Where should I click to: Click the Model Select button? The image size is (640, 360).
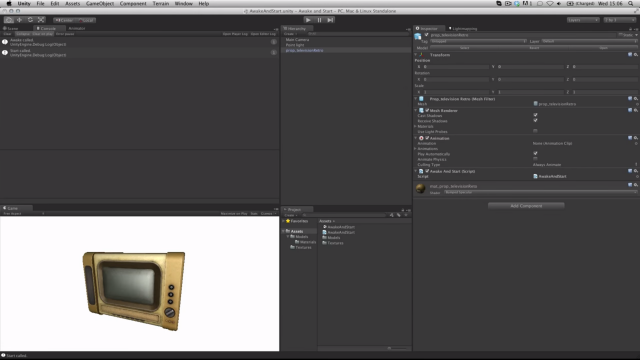464,48
